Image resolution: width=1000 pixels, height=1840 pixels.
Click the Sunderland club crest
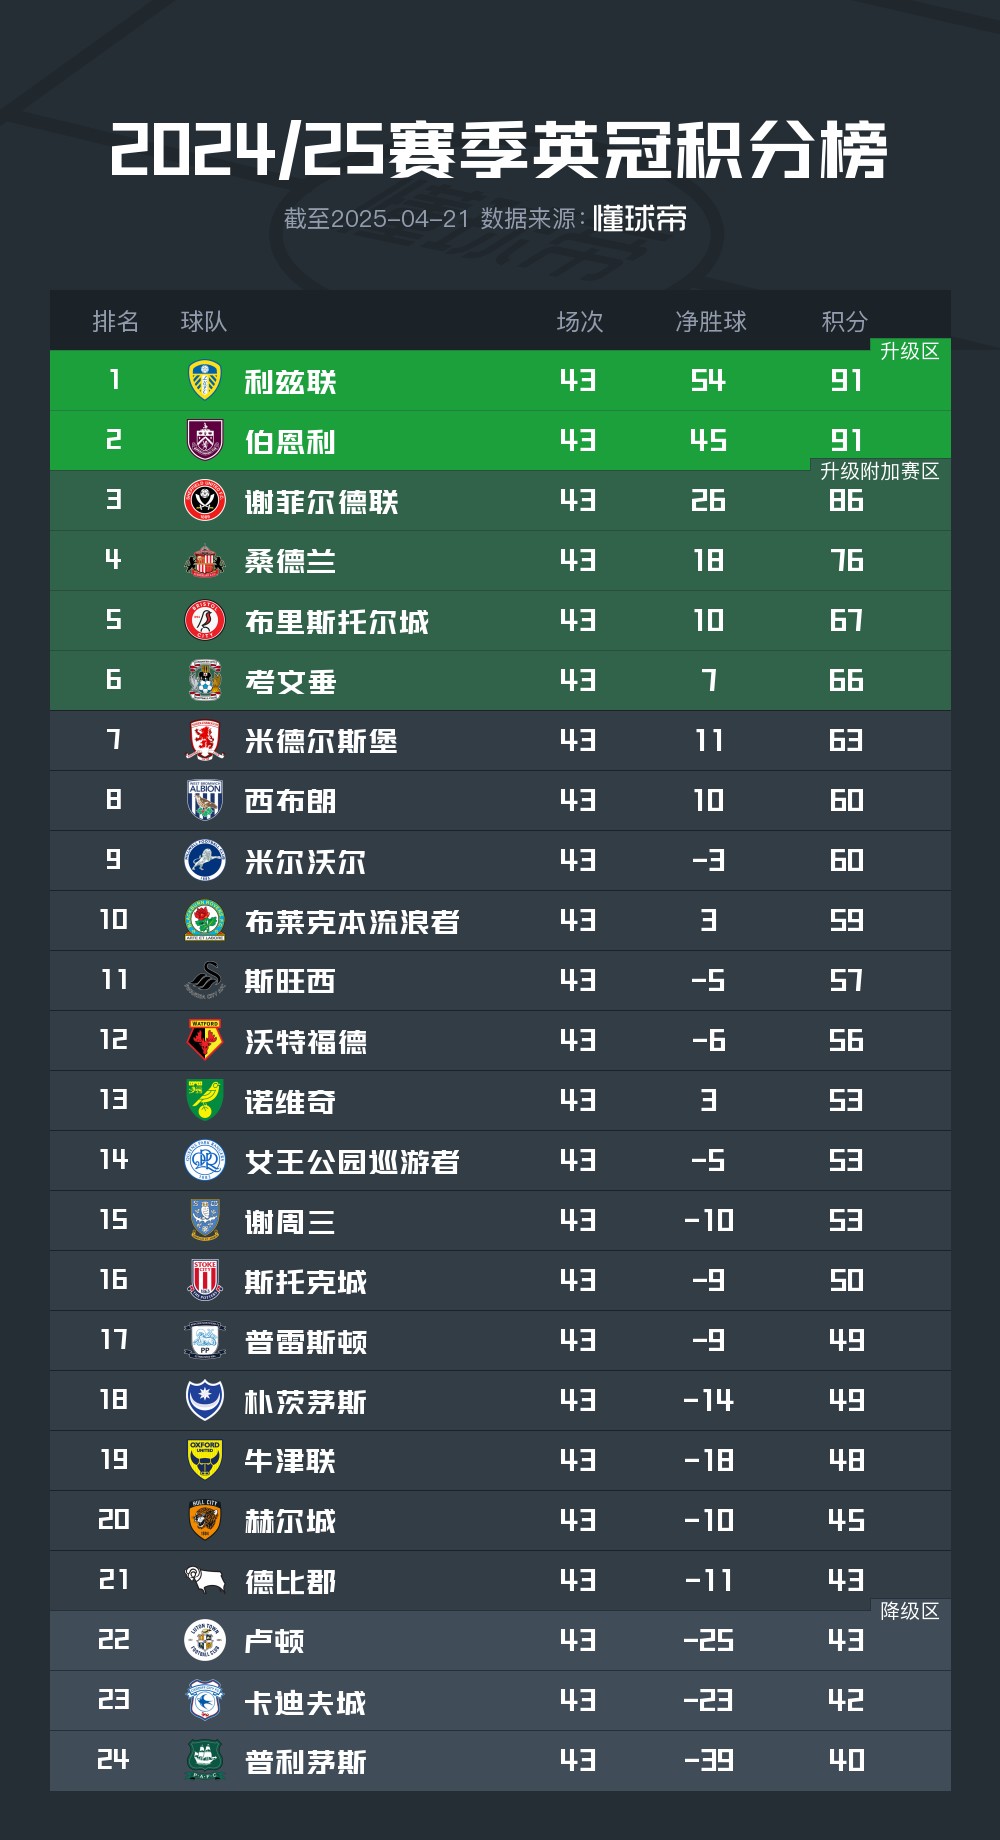205,560
